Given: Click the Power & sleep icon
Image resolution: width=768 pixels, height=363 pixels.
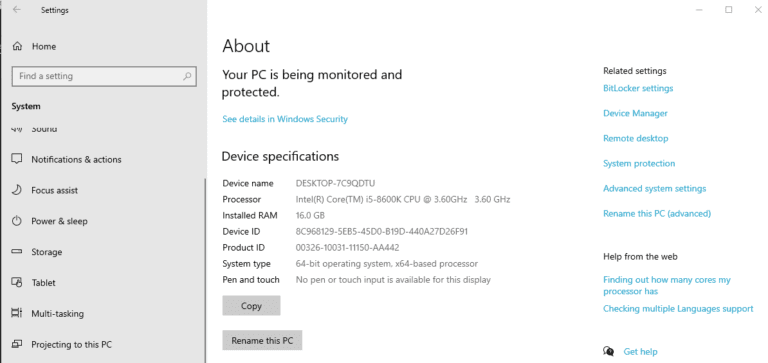Looking at the screenshot, I should [17, 221].
